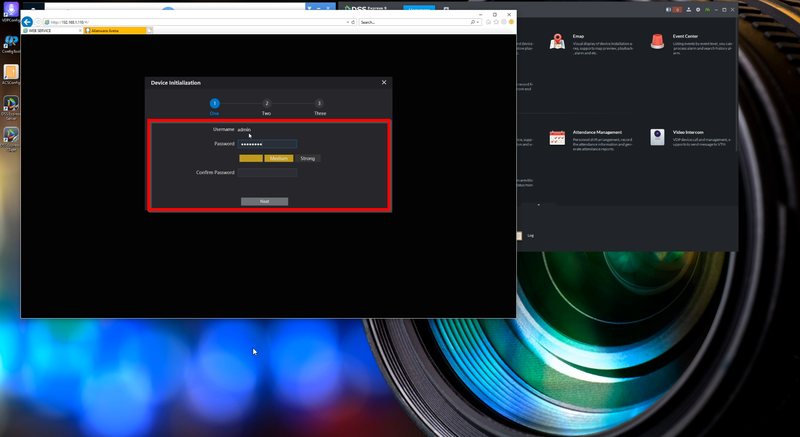Switch to the Alienware Arena tab
The width and height of the screenshot is (800, 437).
pos(115,31)
